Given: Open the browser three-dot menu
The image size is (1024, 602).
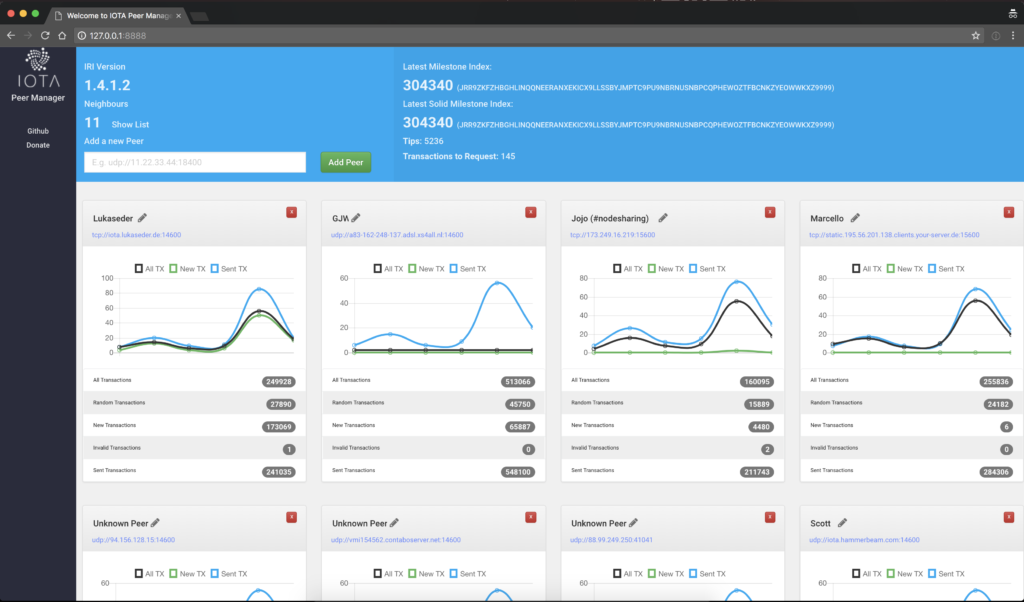Looking at the screenshot, I should coord(1013,36).
